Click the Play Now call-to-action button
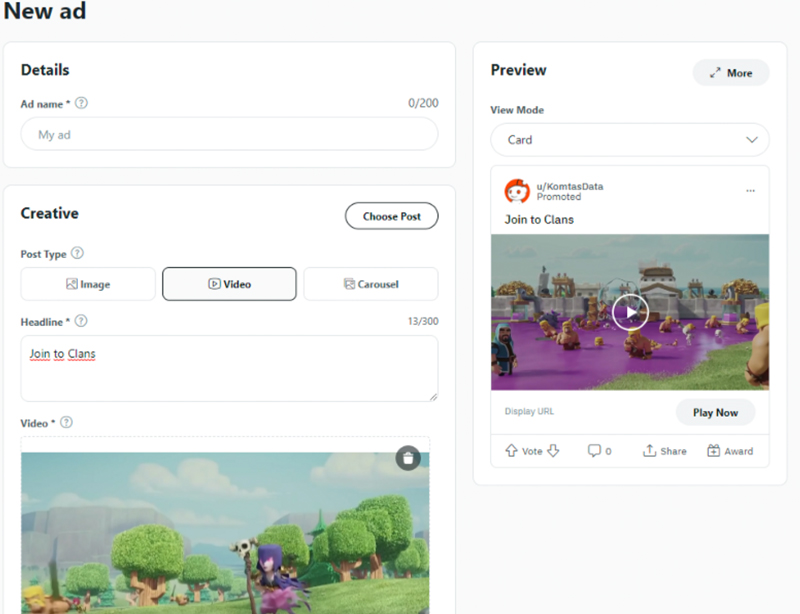The width and height of the screenshot is (800, 614). click(715, 412)
